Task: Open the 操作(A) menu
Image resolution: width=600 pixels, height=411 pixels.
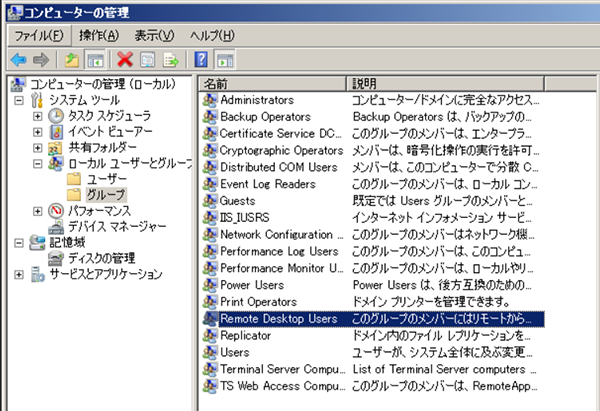Action: click(99, 36)
